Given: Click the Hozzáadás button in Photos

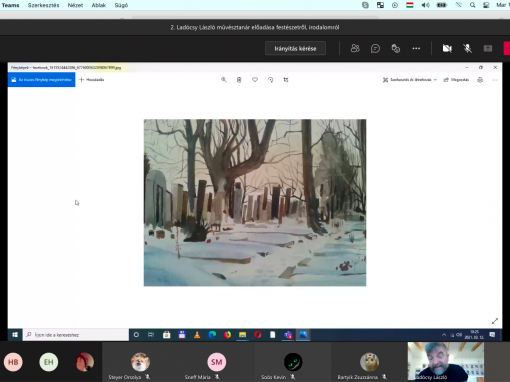Looking at the screenshot, I should [x=92, y=80].
